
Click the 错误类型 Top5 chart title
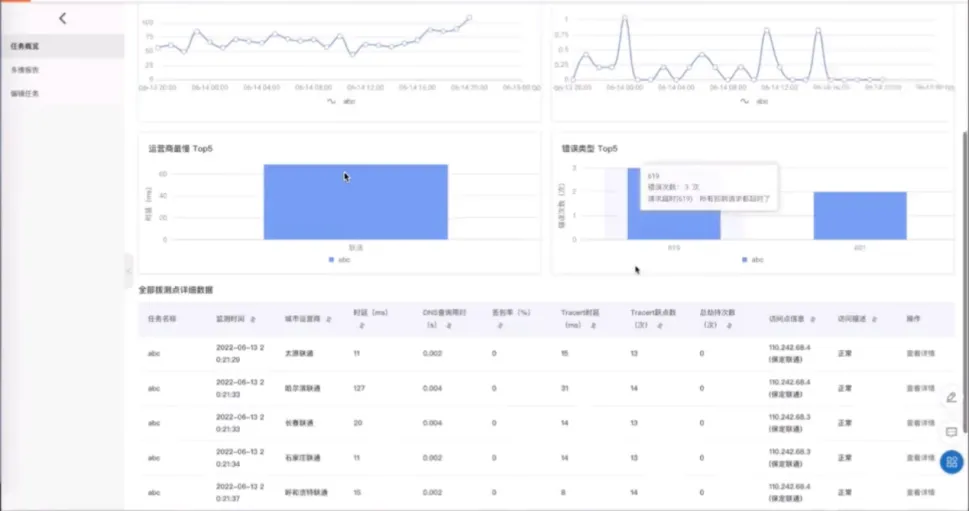tap(590, 149)
